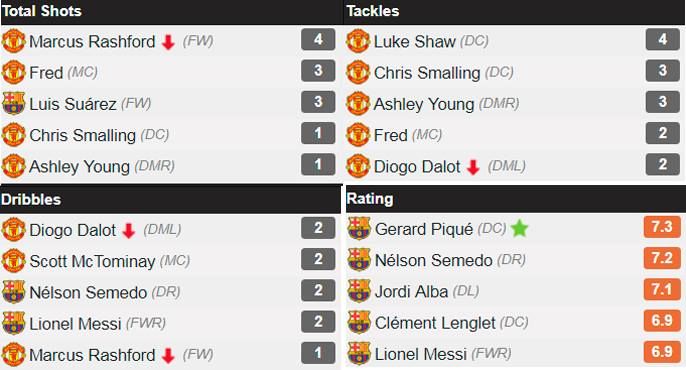Click the 7.3 rating badge for Piqué

(x=662, y=227)
